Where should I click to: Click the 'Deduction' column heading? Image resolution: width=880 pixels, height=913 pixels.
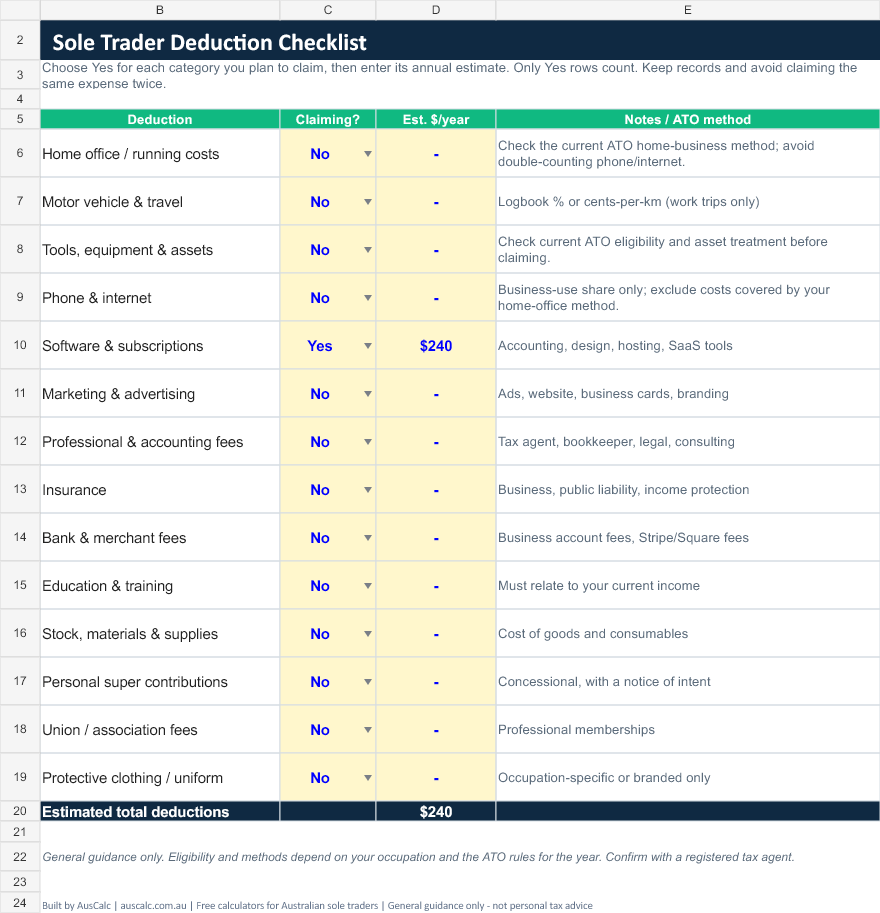pyautogui.click(x=160, y=119)
